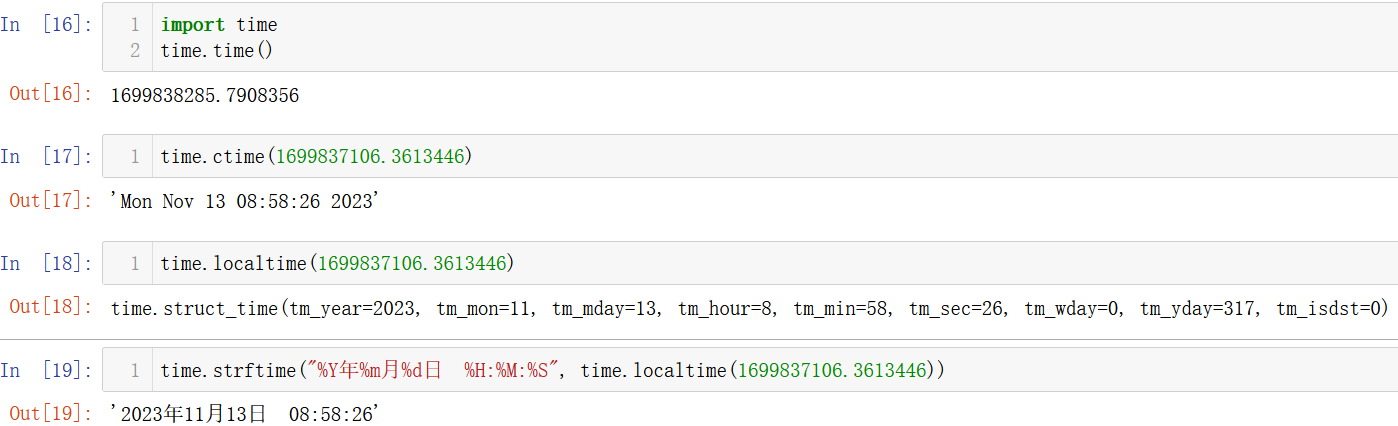This screenshot has height=426, width=1398.
Task: Click the Out[16] prompt label
Action: [x=50, y=93]
